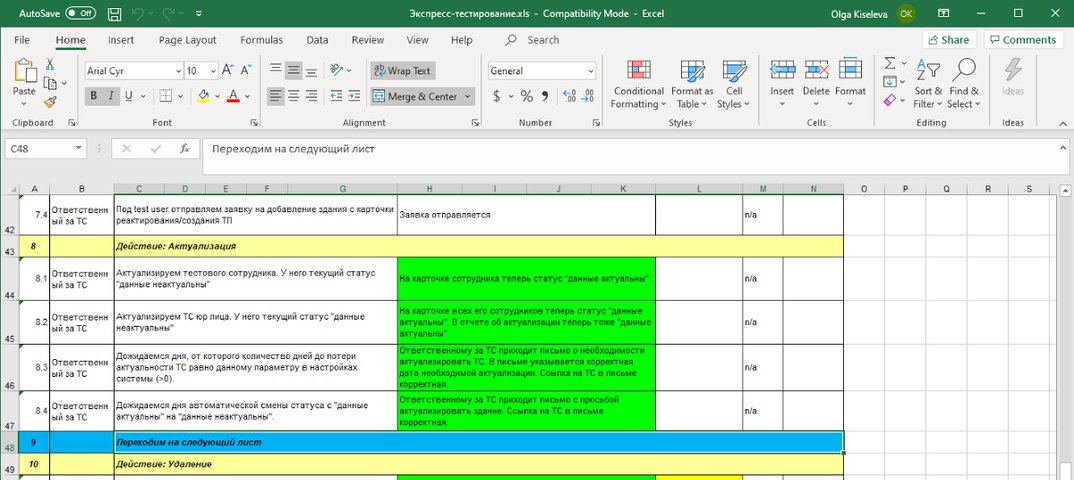Switch to the Data tab

[317, 40]
